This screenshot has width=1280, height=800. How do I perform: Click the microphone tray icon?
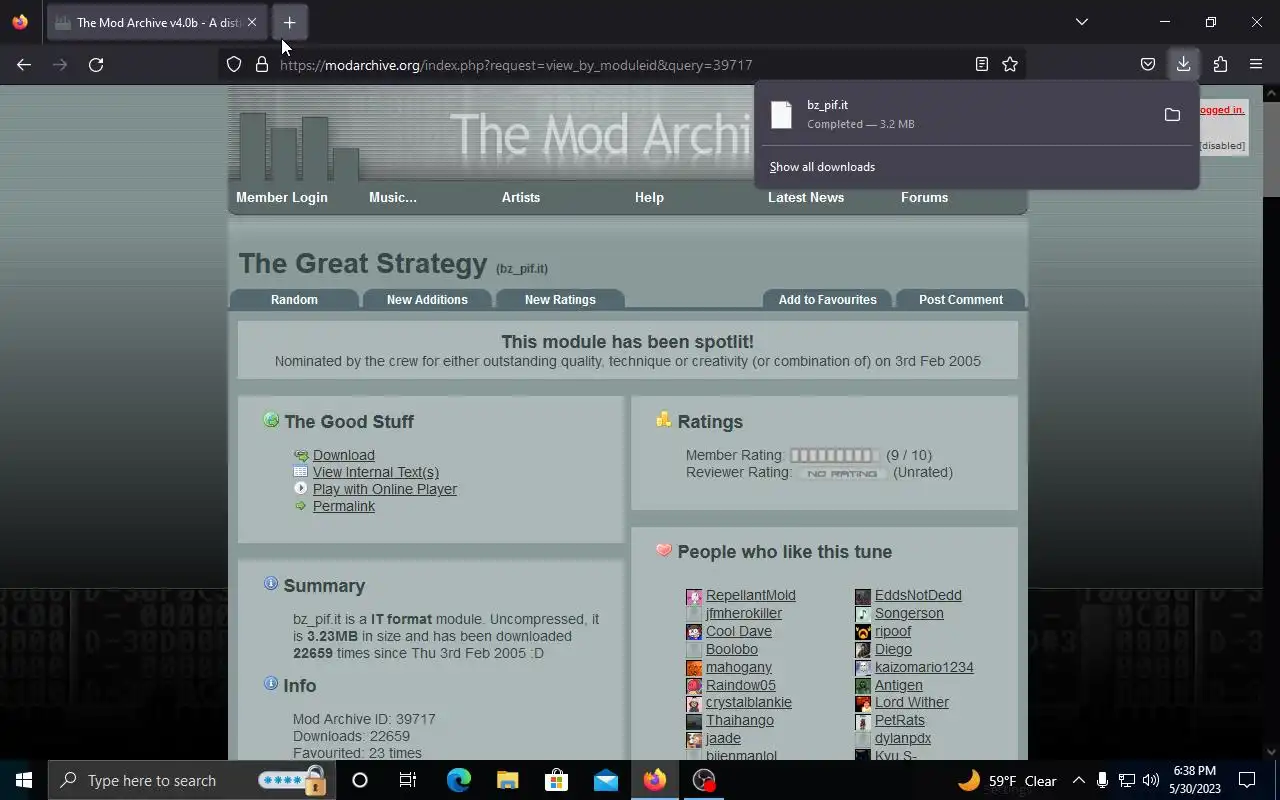pyautogui.click(x=1102, y=780)
